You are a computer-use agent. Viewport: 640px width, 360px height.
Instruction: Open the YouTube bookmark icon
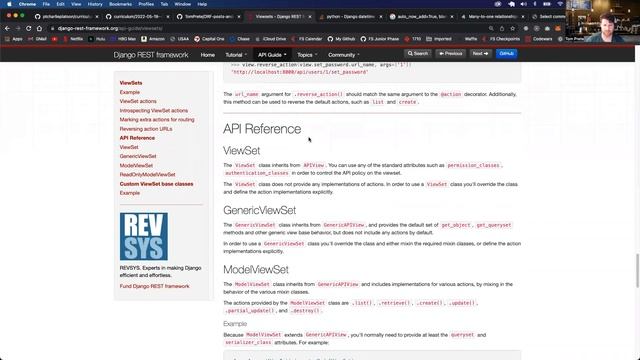coord(55,39)
